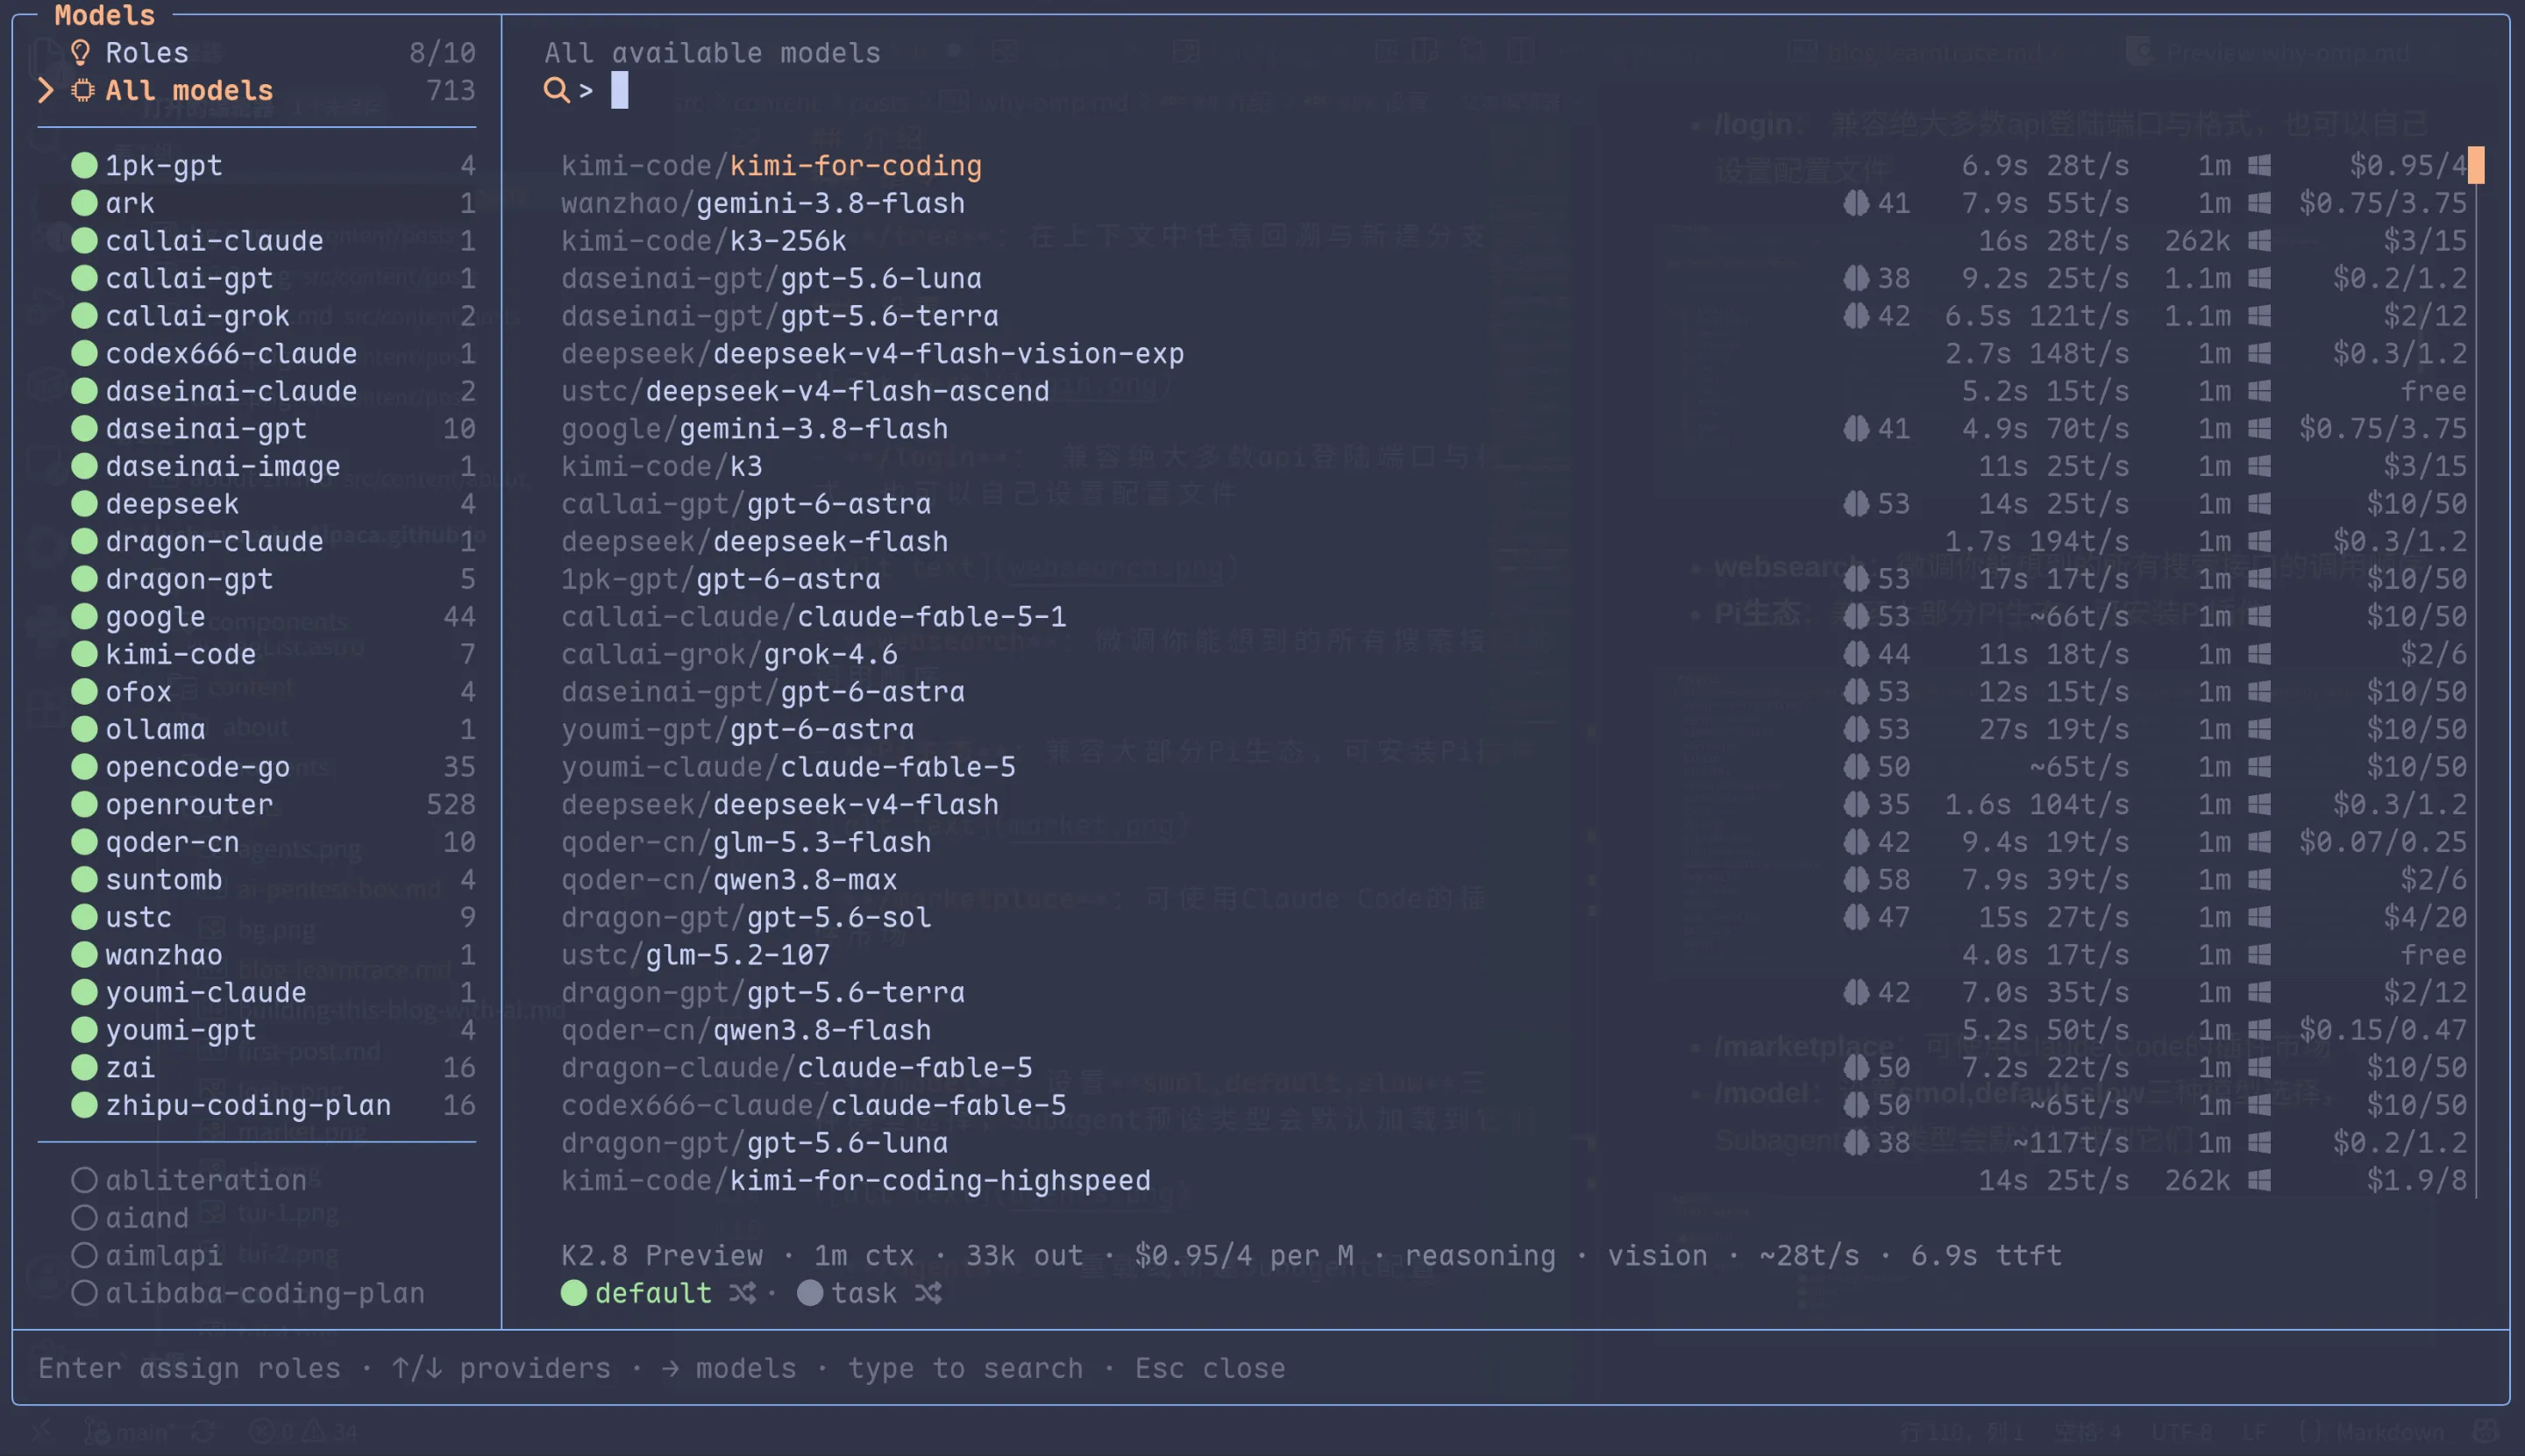Click the vision icon on glm-5.2-107 row
This screenshot has width=2525, height=1456.
pos(2259,955)
